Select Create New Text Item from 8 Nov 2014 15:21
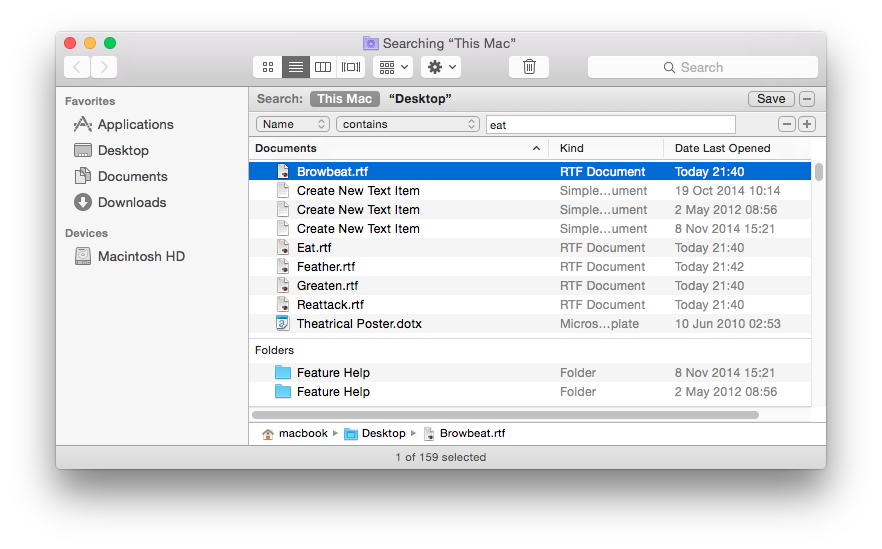The height and width of the screenshot is (549, 882). 530,229
